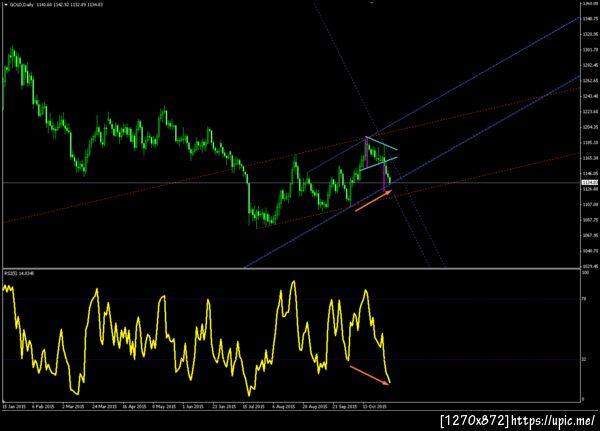The image size is (600, 431).
Task: Click the RSI 100 level label
Action: (585, 273)
